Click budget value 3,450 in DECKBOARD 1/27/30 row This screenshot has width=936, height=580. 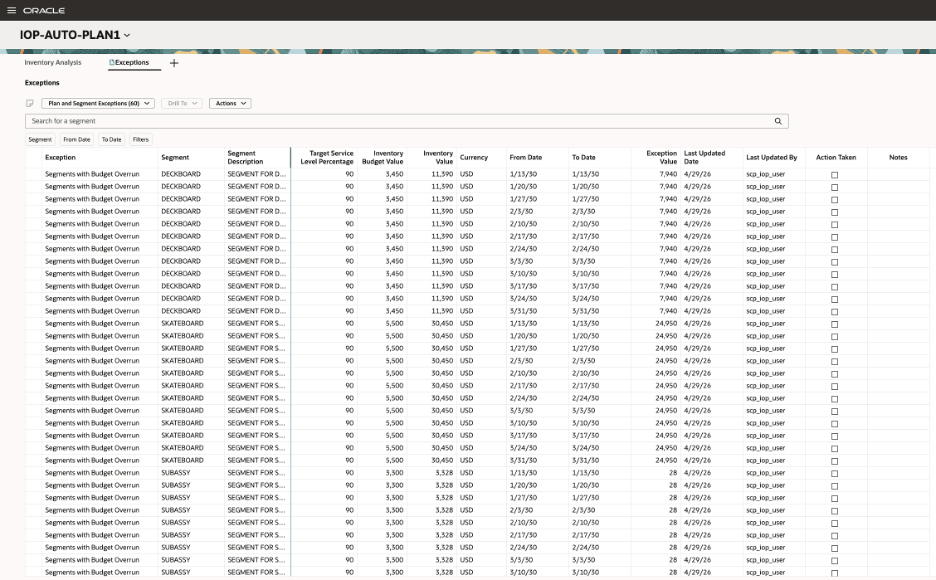click(x=394, y=199)
